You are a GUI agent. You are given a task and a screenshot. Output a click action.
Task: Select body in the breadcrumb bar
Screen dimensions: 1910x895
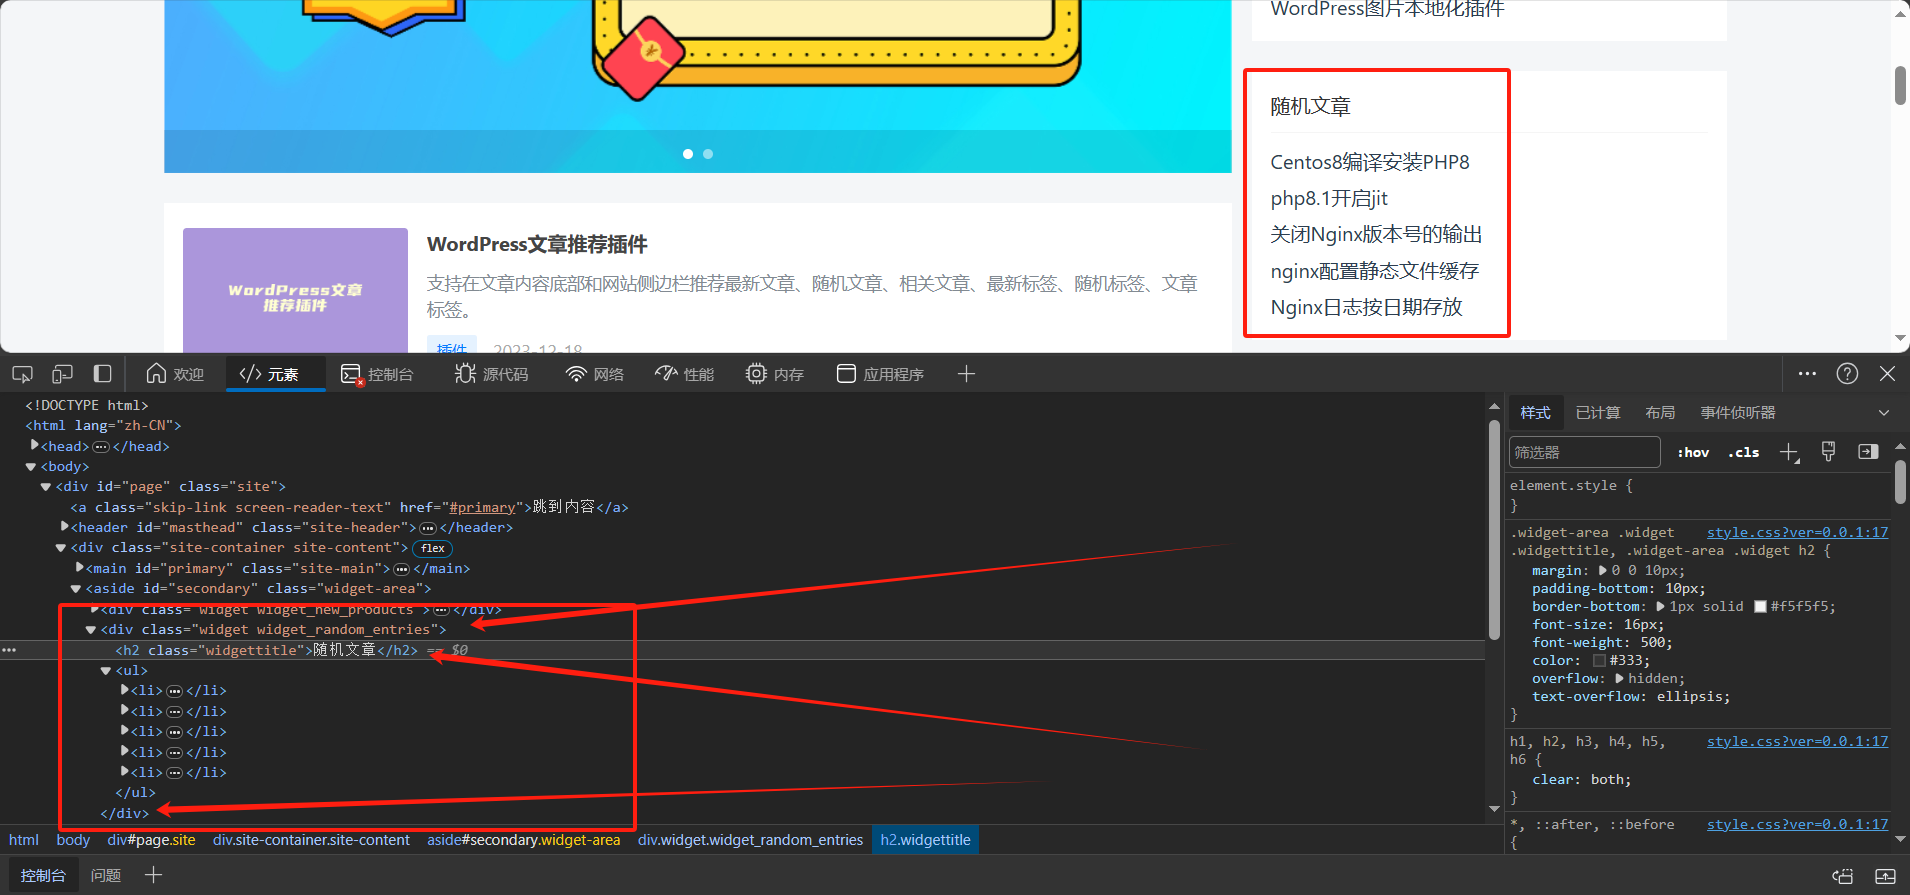(73, 840)
